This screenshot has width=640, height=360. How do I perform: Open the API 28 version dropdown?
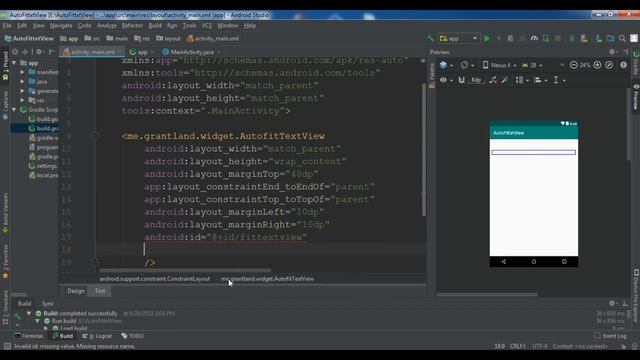coord(532,65)
